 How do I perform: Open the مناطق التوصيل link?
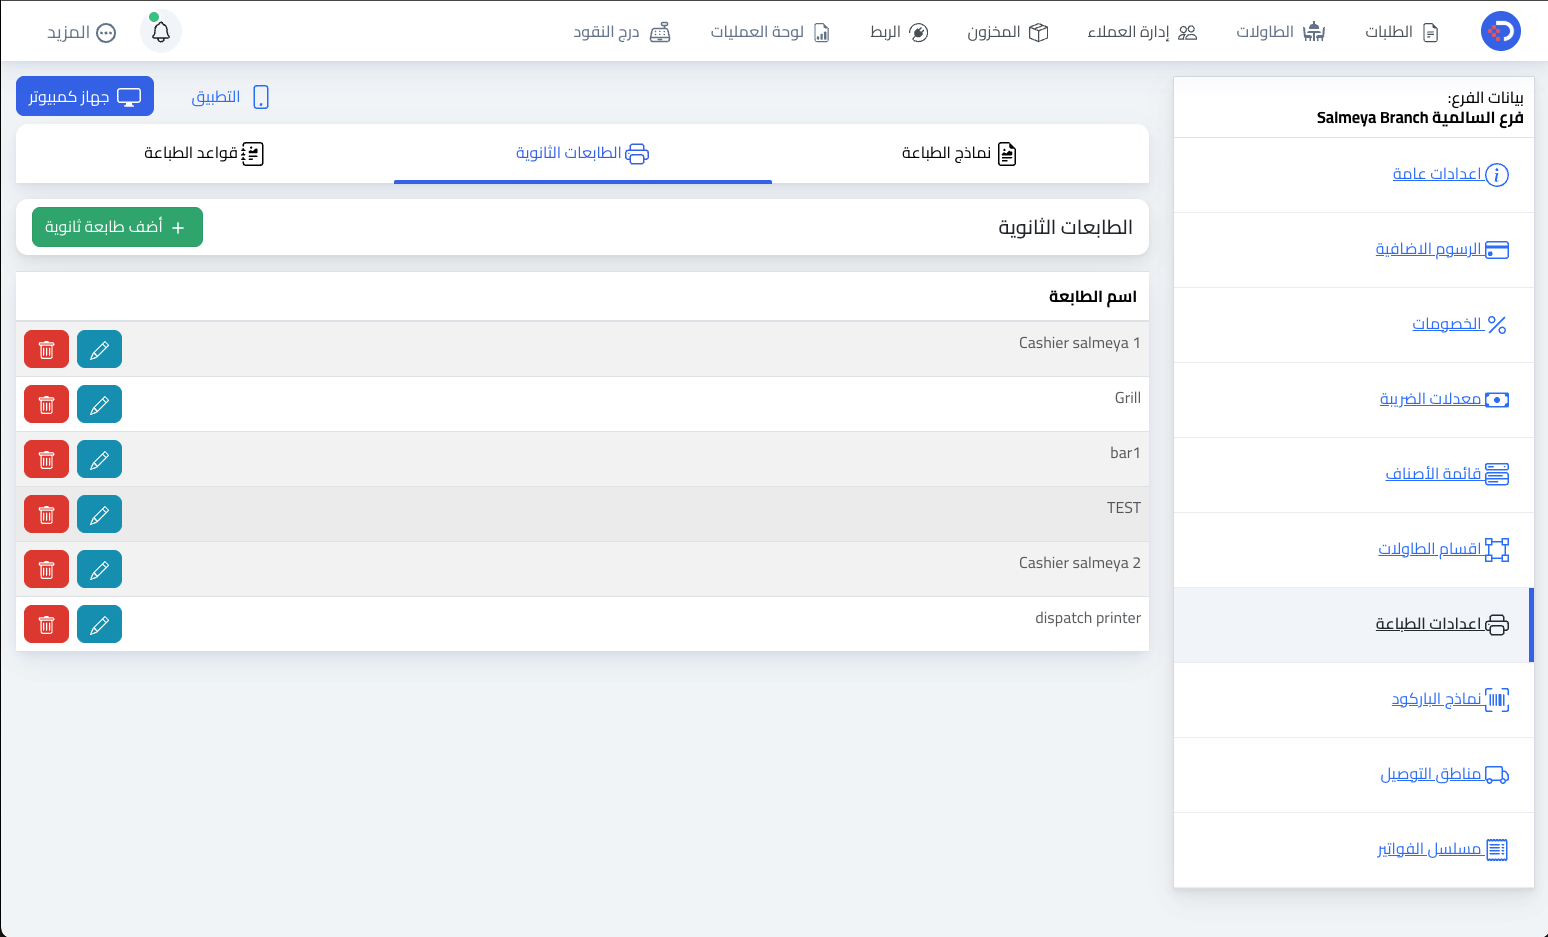coord(1445,774)
